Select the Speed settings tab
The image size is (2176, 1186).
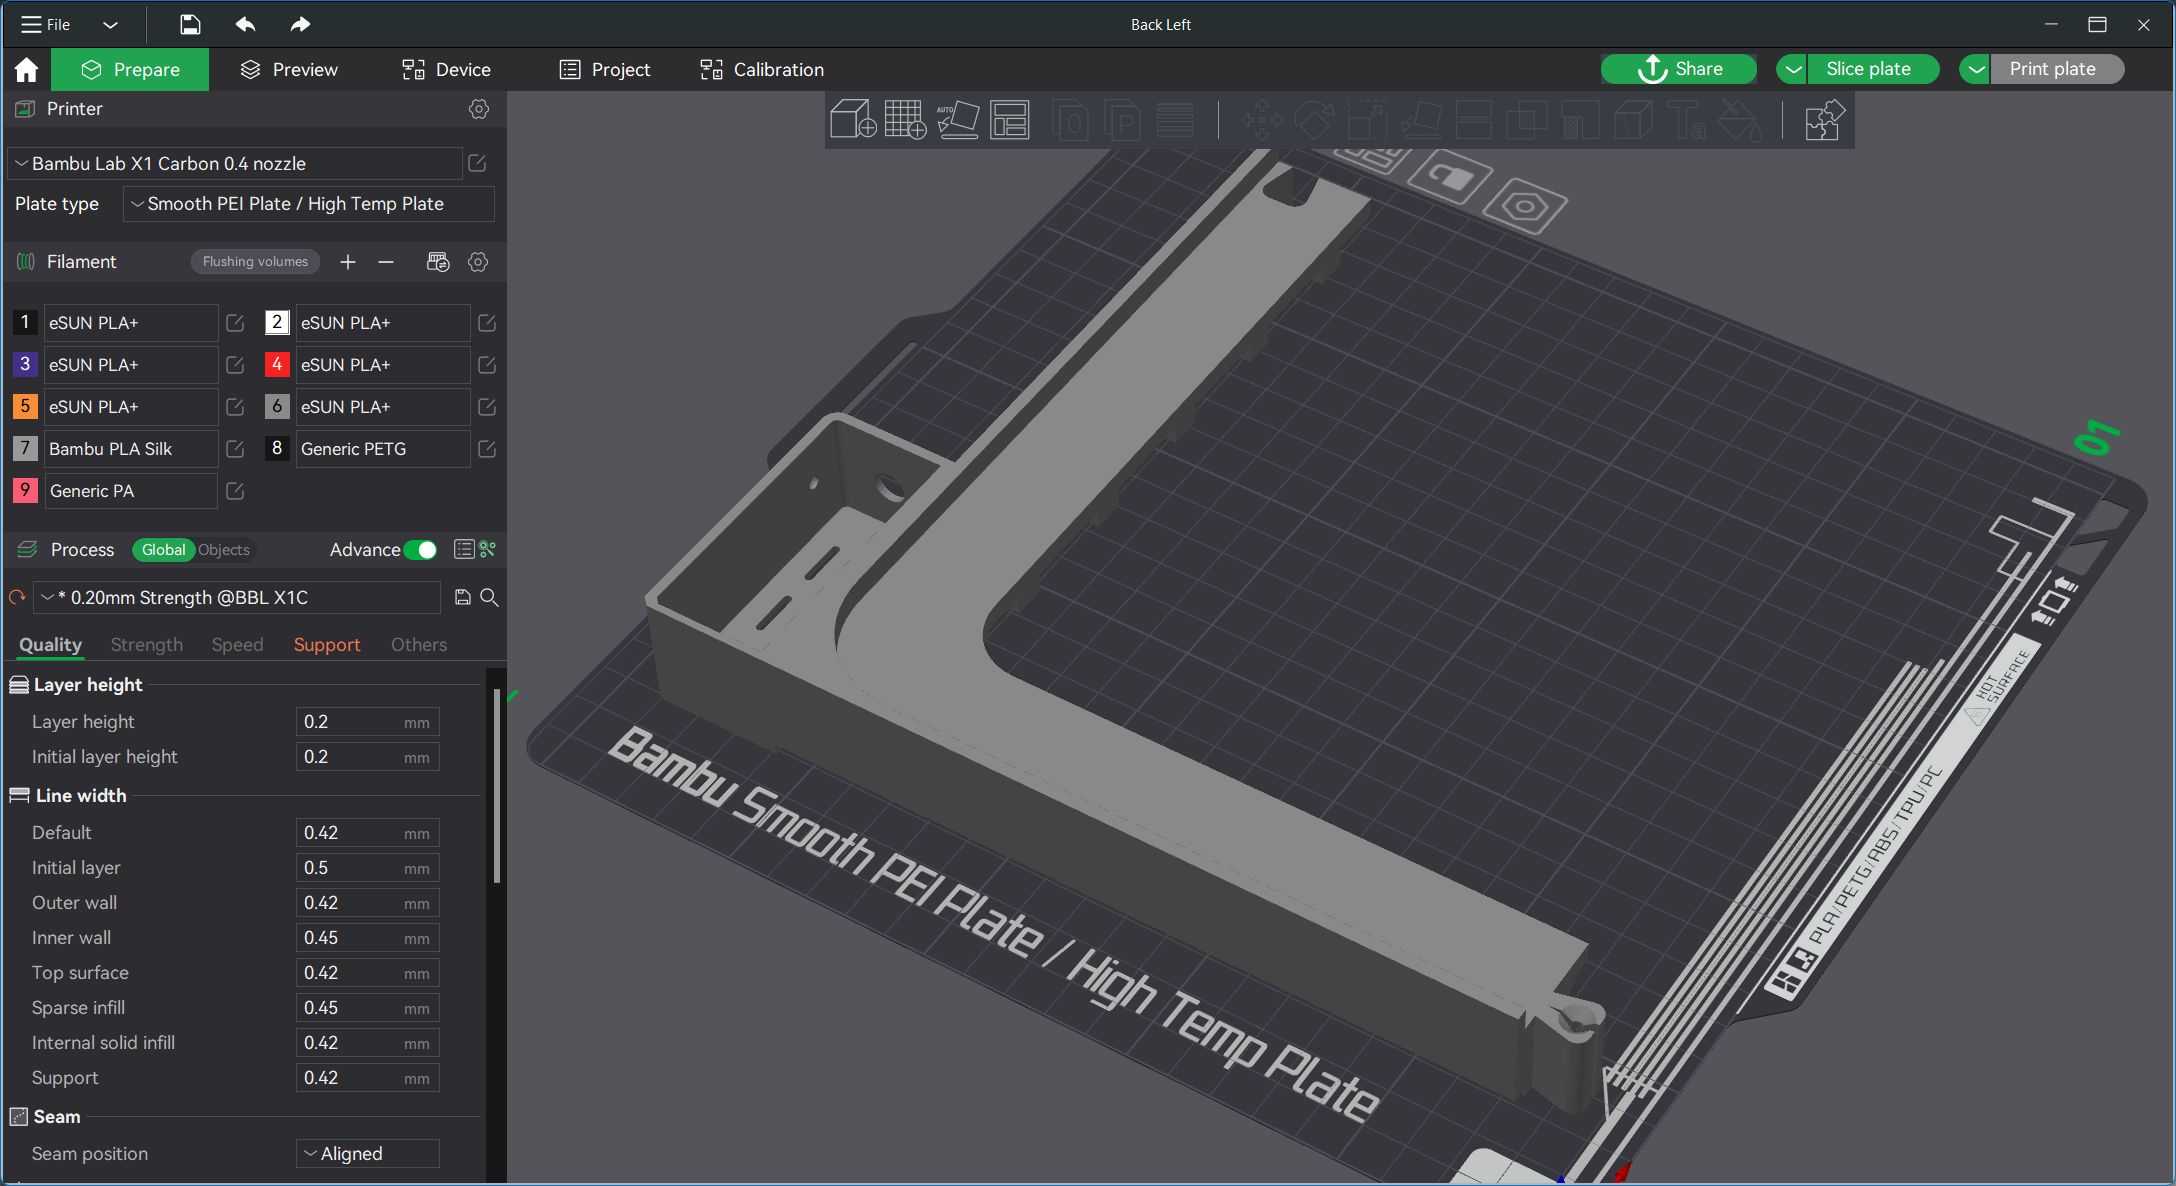pyautogui.click(x=237, y=645)
